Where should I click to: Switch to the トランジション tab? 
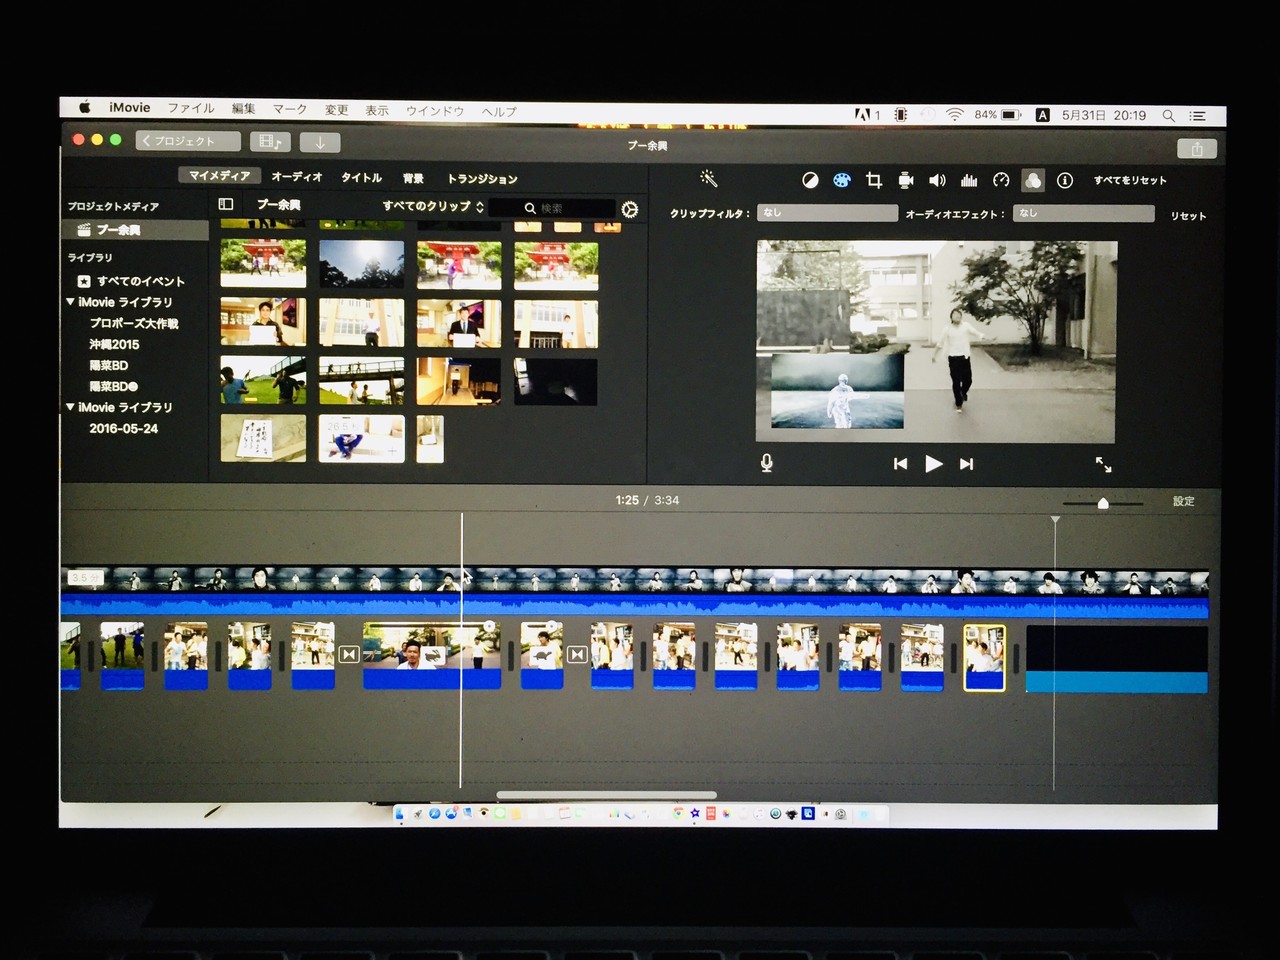482,179
